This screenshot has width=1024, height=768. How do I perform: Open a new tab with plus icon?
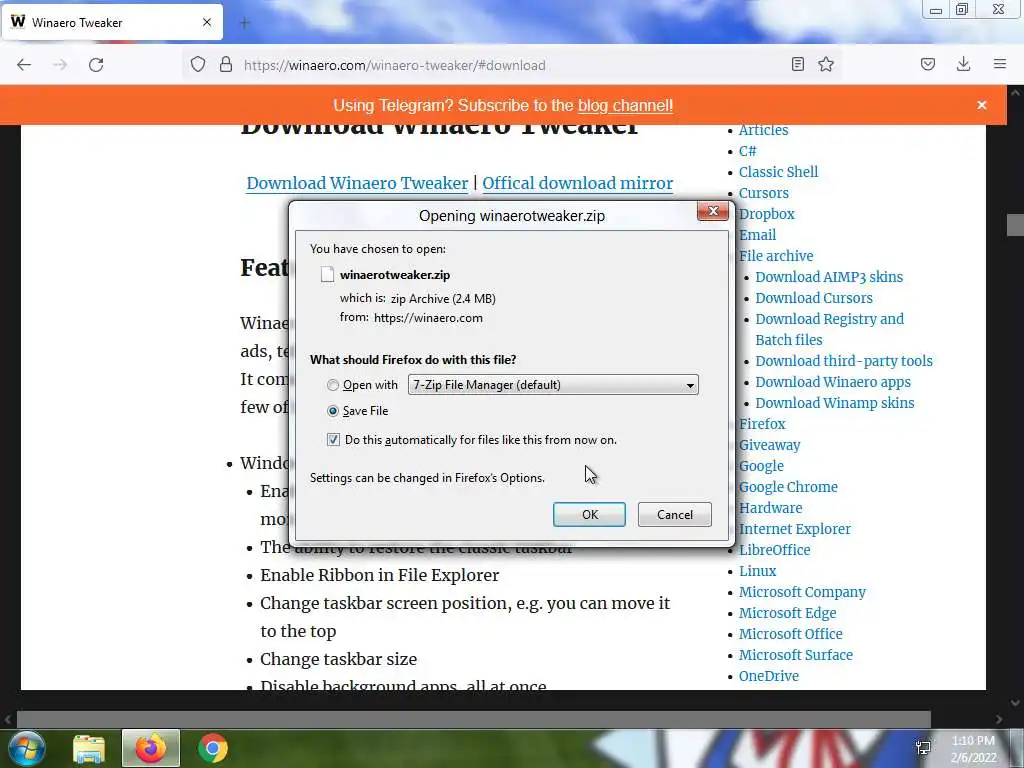click(x=245, y=24)
